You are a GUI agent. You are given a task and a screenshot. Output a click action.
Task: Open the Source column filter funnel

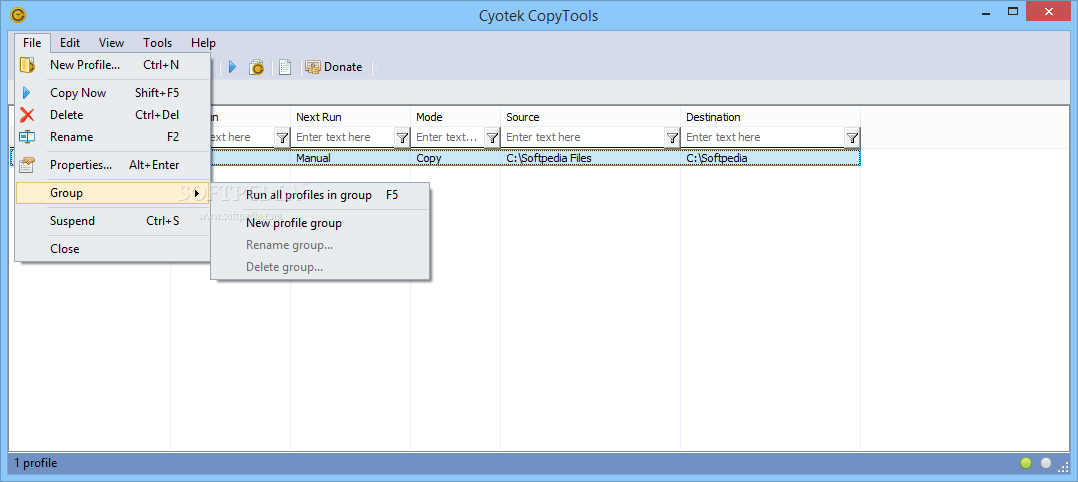click(672, 138)
